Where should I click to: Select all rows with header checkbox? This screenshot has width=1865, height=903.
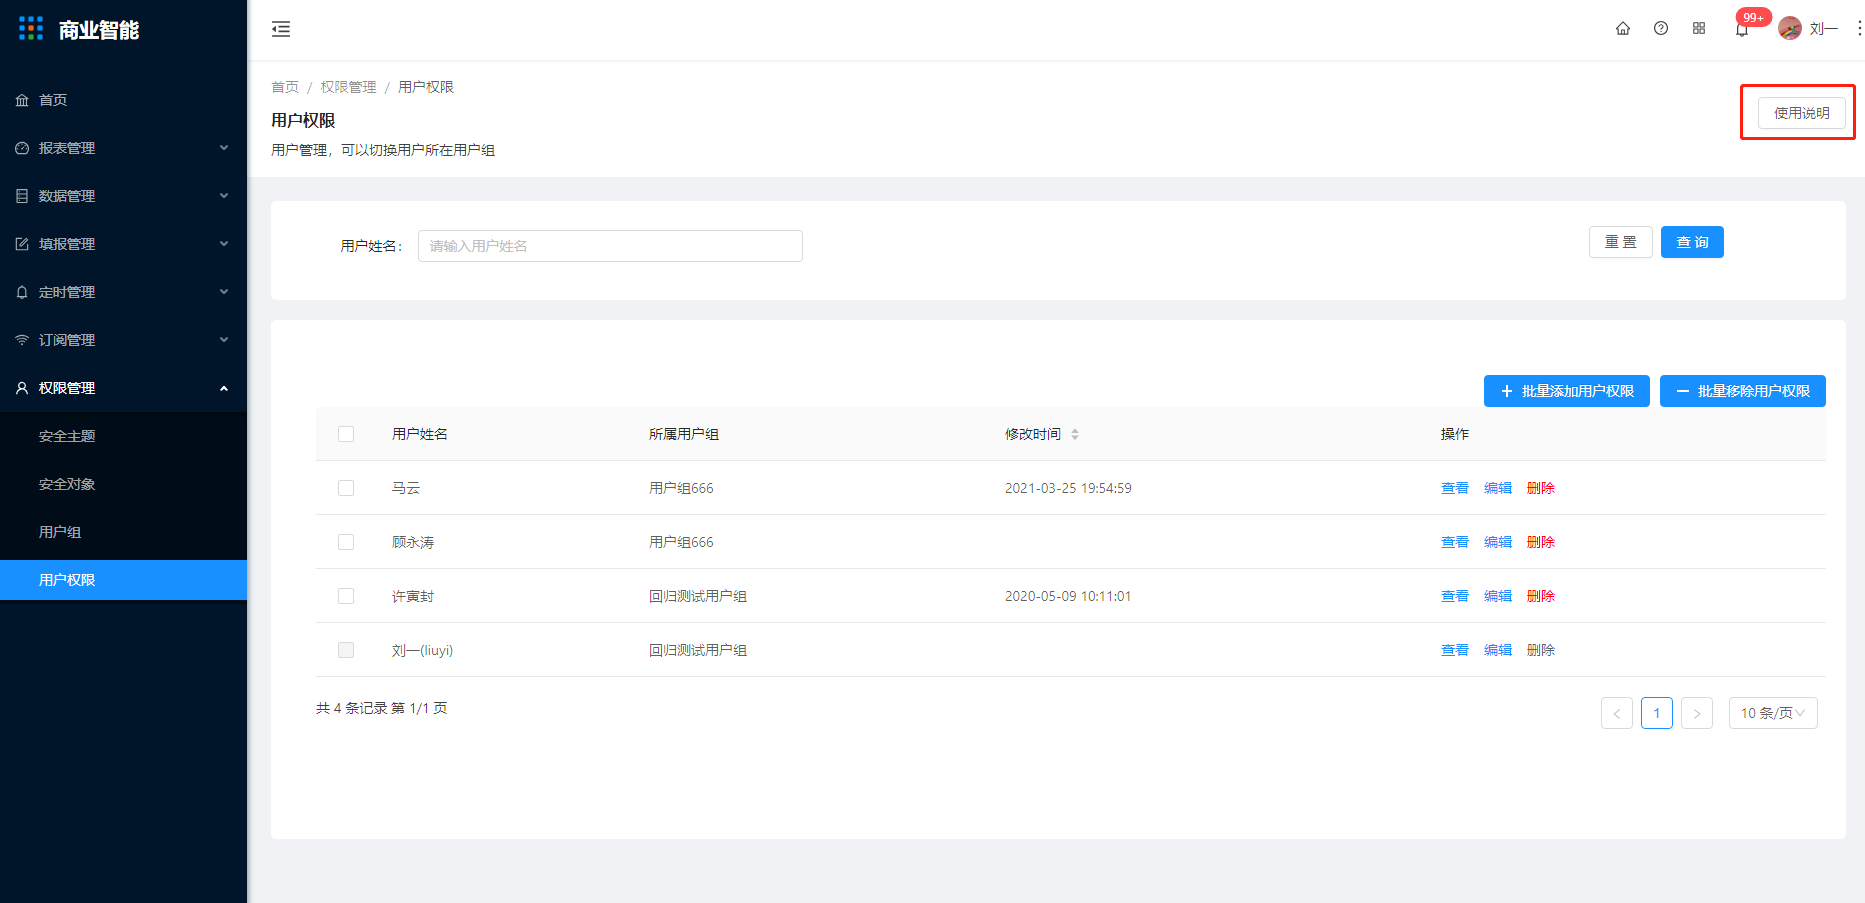pyautogui.click(x=346, y=434)
